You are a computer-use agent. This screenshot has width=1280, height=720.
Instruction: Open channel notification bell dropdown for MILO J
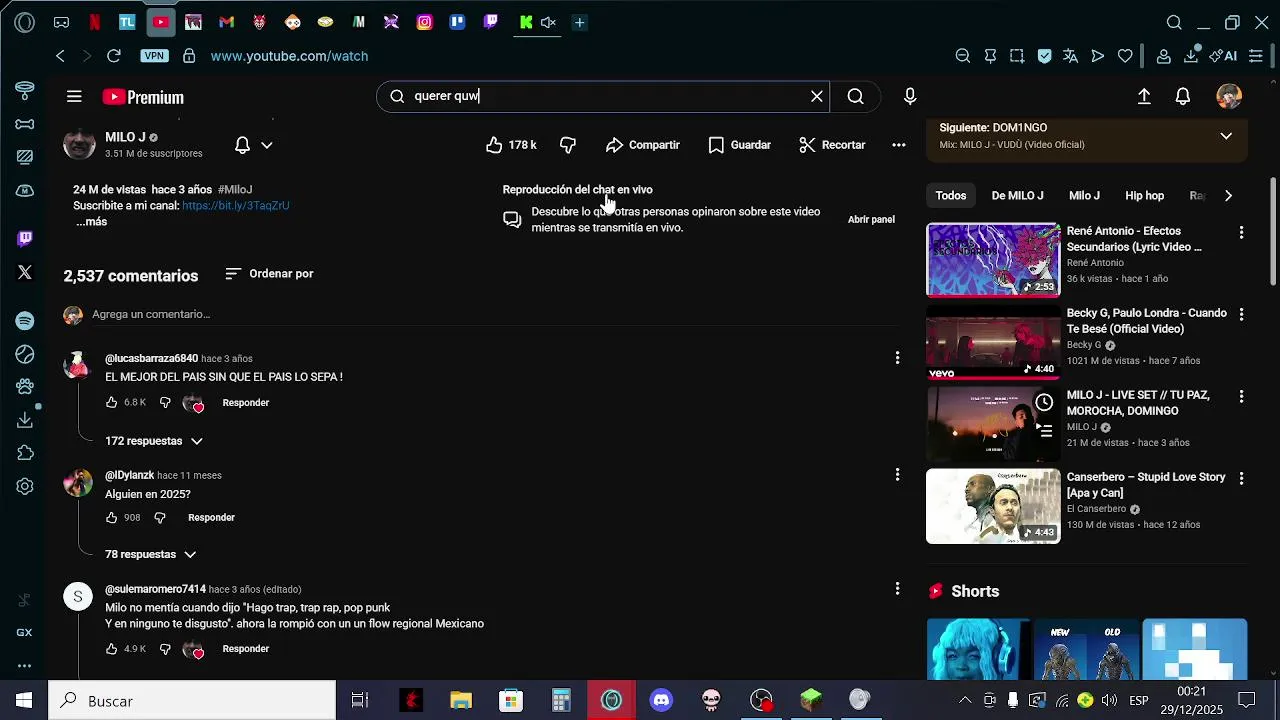point(253,145)
